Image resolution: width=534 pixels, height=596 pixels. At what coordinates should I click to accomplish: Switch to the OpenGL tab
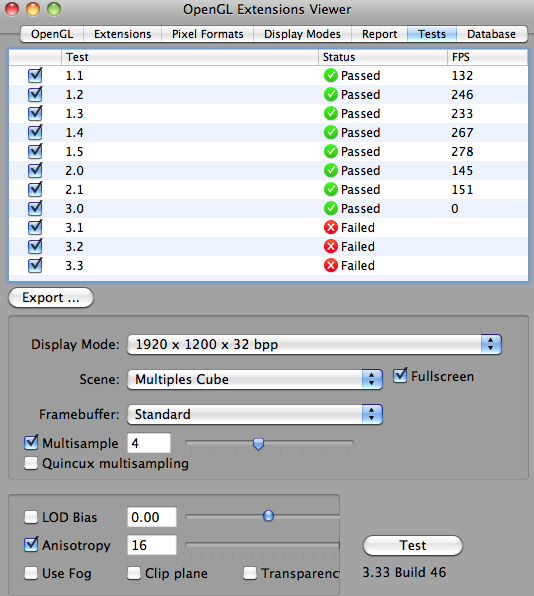(52, 34)
